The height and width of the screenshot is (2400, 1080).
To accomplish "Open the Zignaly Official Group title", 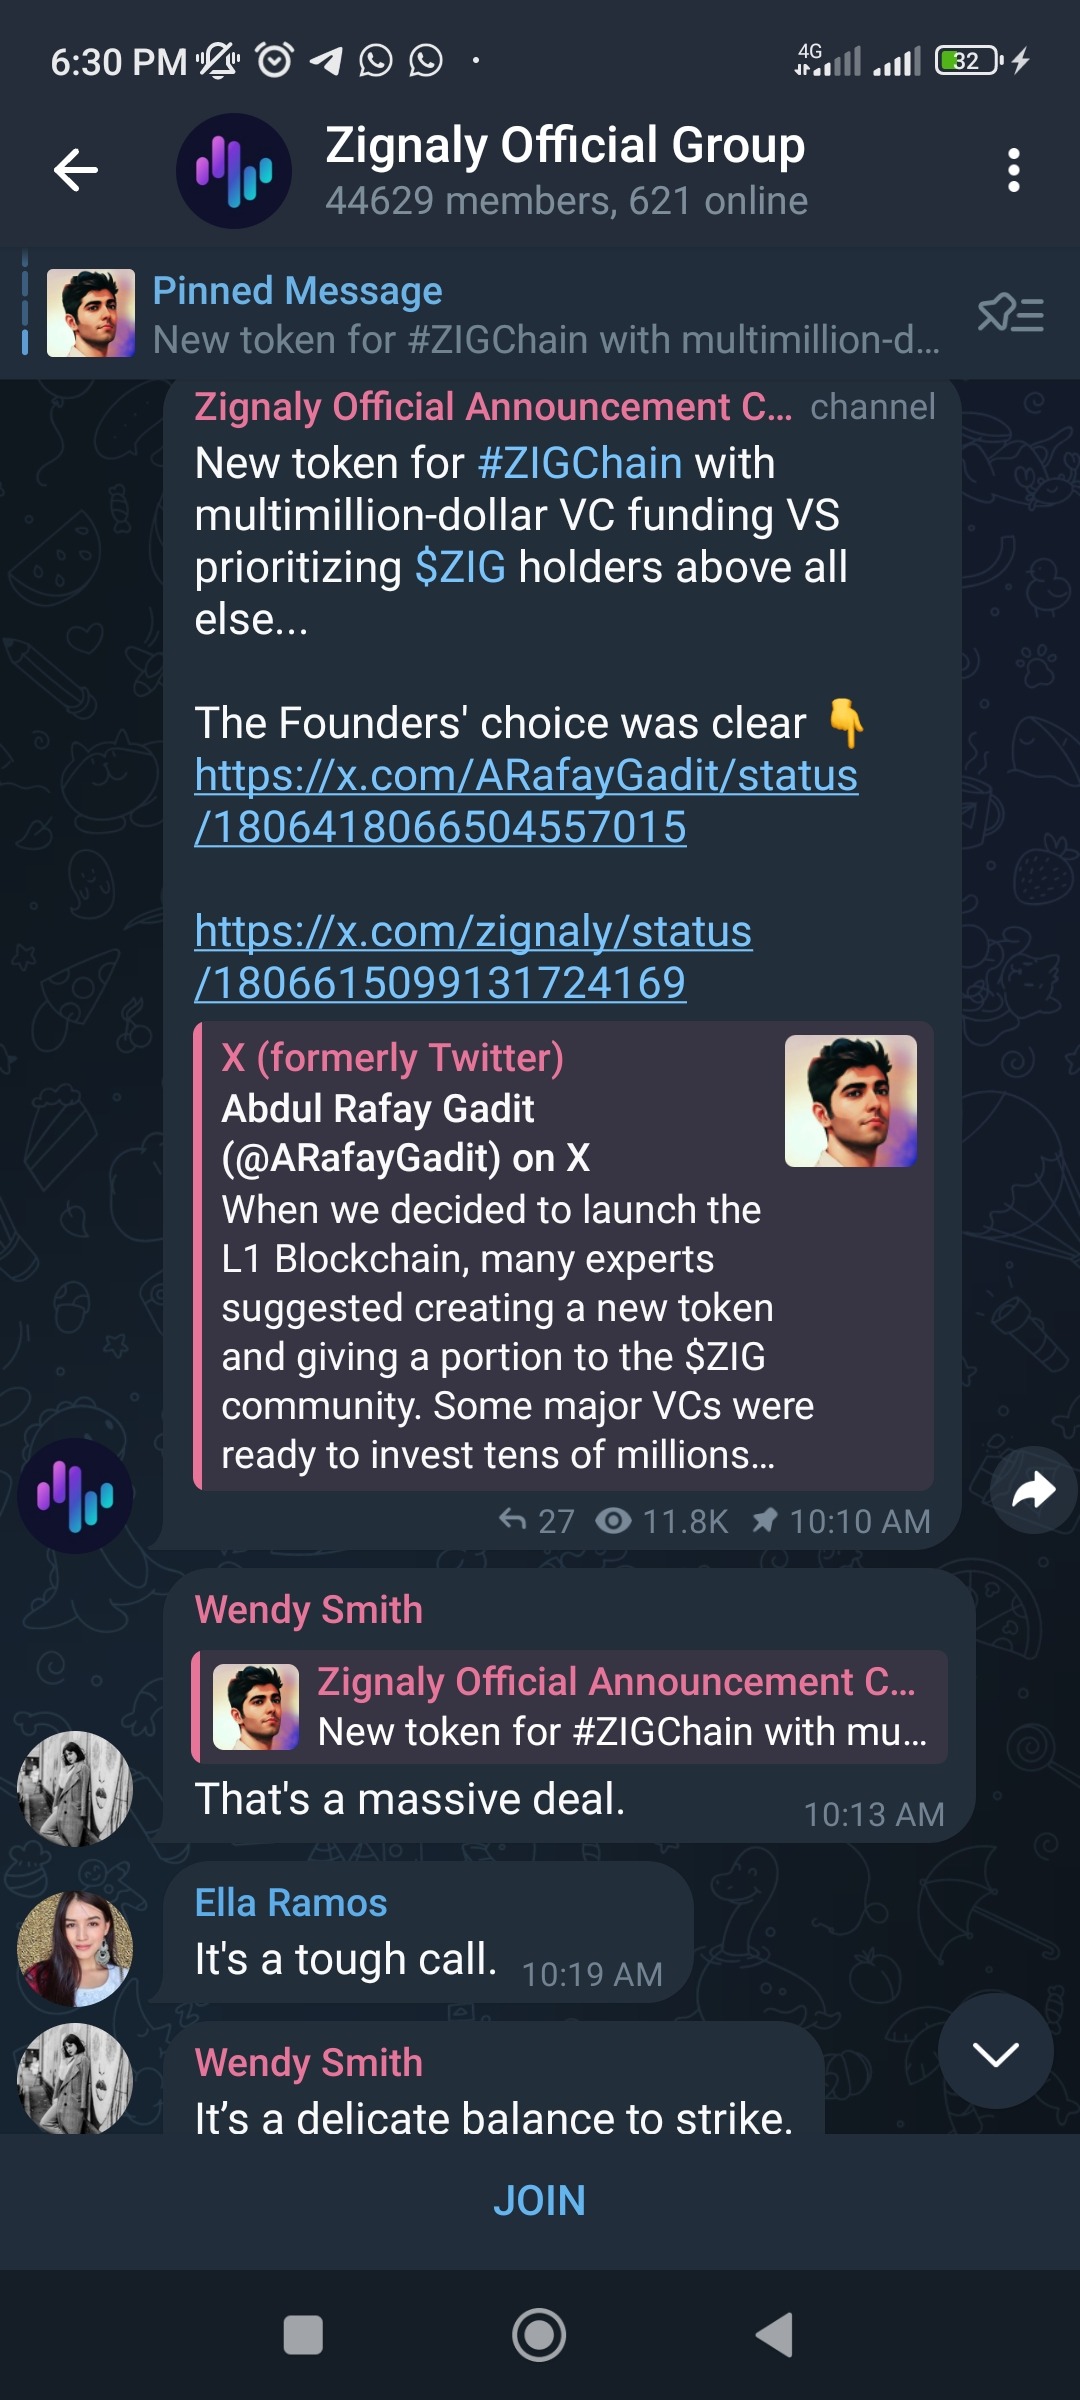I will click(565, 146).
